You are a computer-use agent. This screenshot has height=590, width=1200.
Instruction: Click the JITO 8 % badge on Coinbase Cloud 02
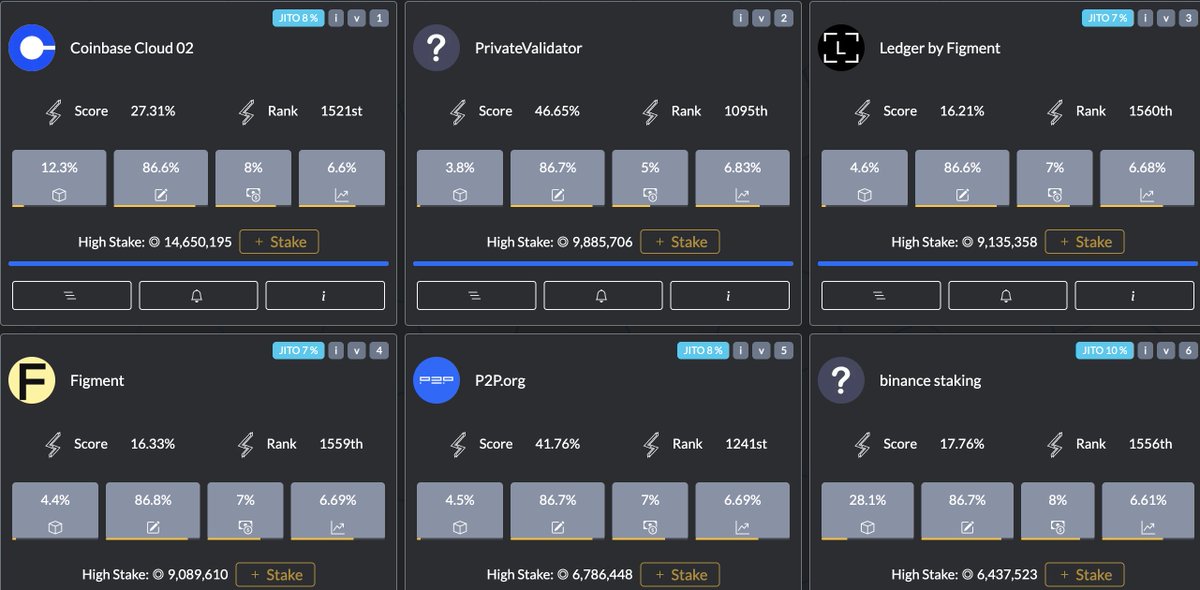(297, 17)
